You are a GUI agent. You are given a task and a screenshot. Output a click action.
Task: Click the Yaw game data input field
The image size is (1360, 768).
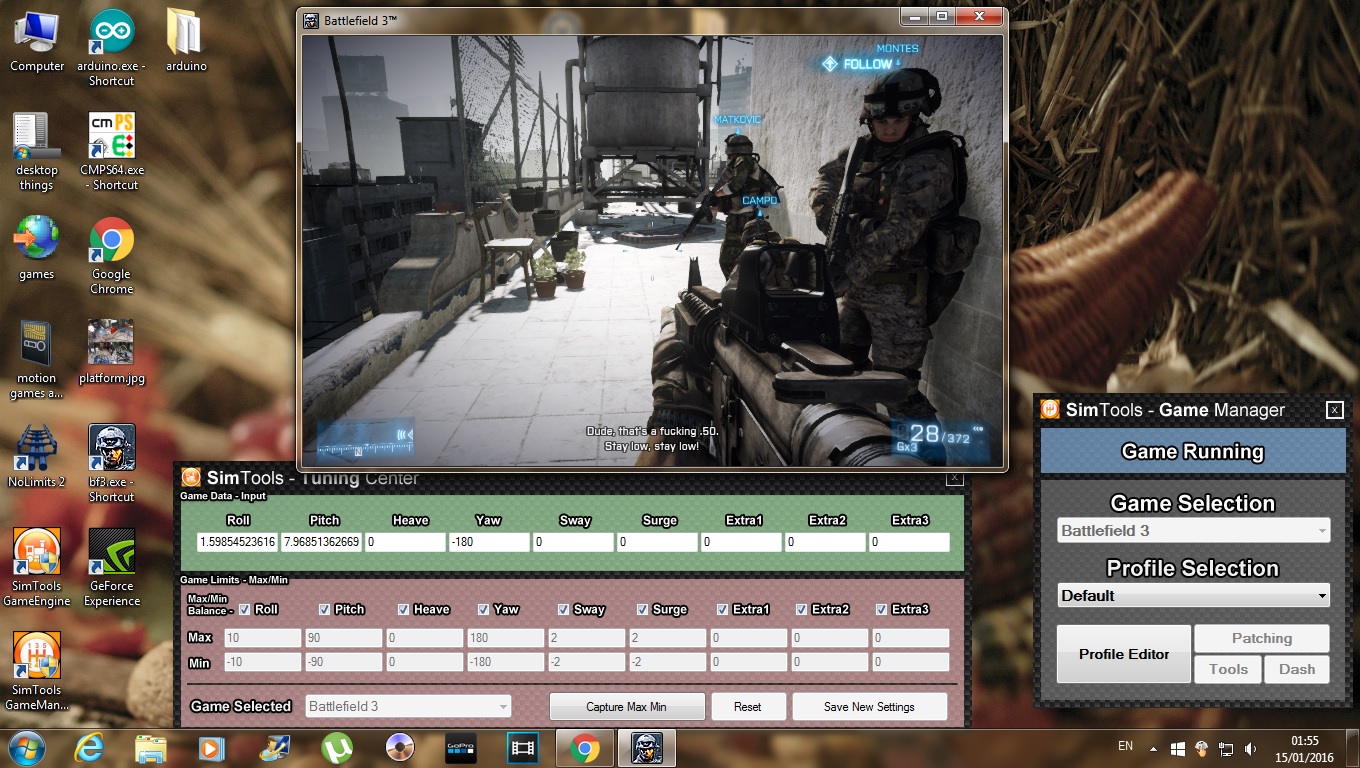[489, 542]
